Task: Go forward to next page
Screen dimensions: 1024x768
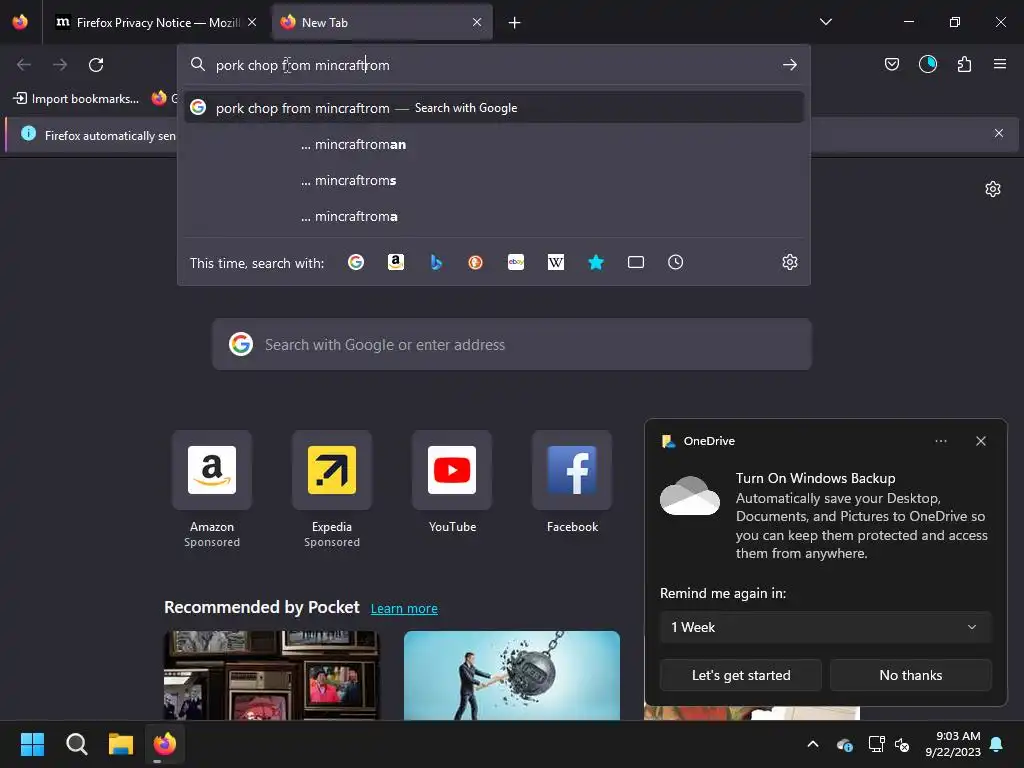Action: pos(60,65)
